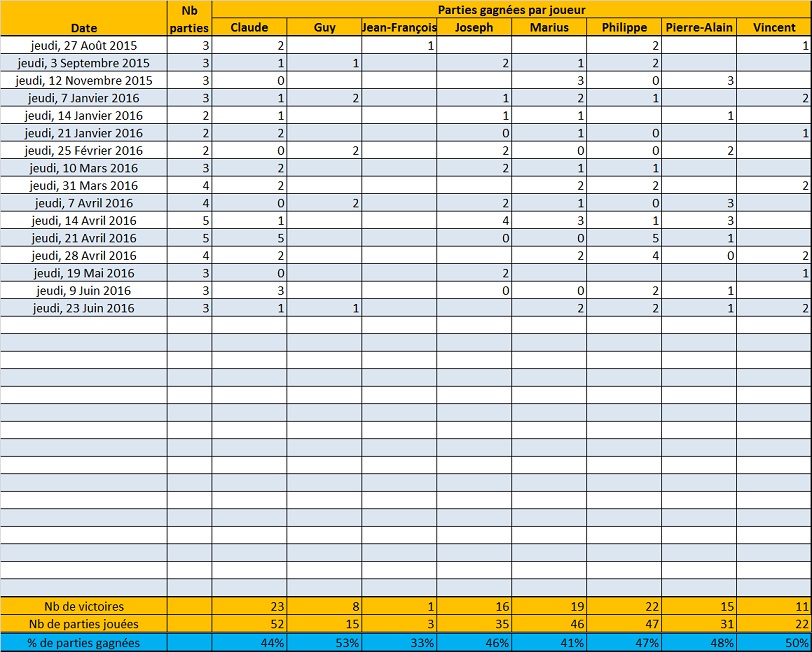Click Vincent's 50% win rate cell

[774, 643]
